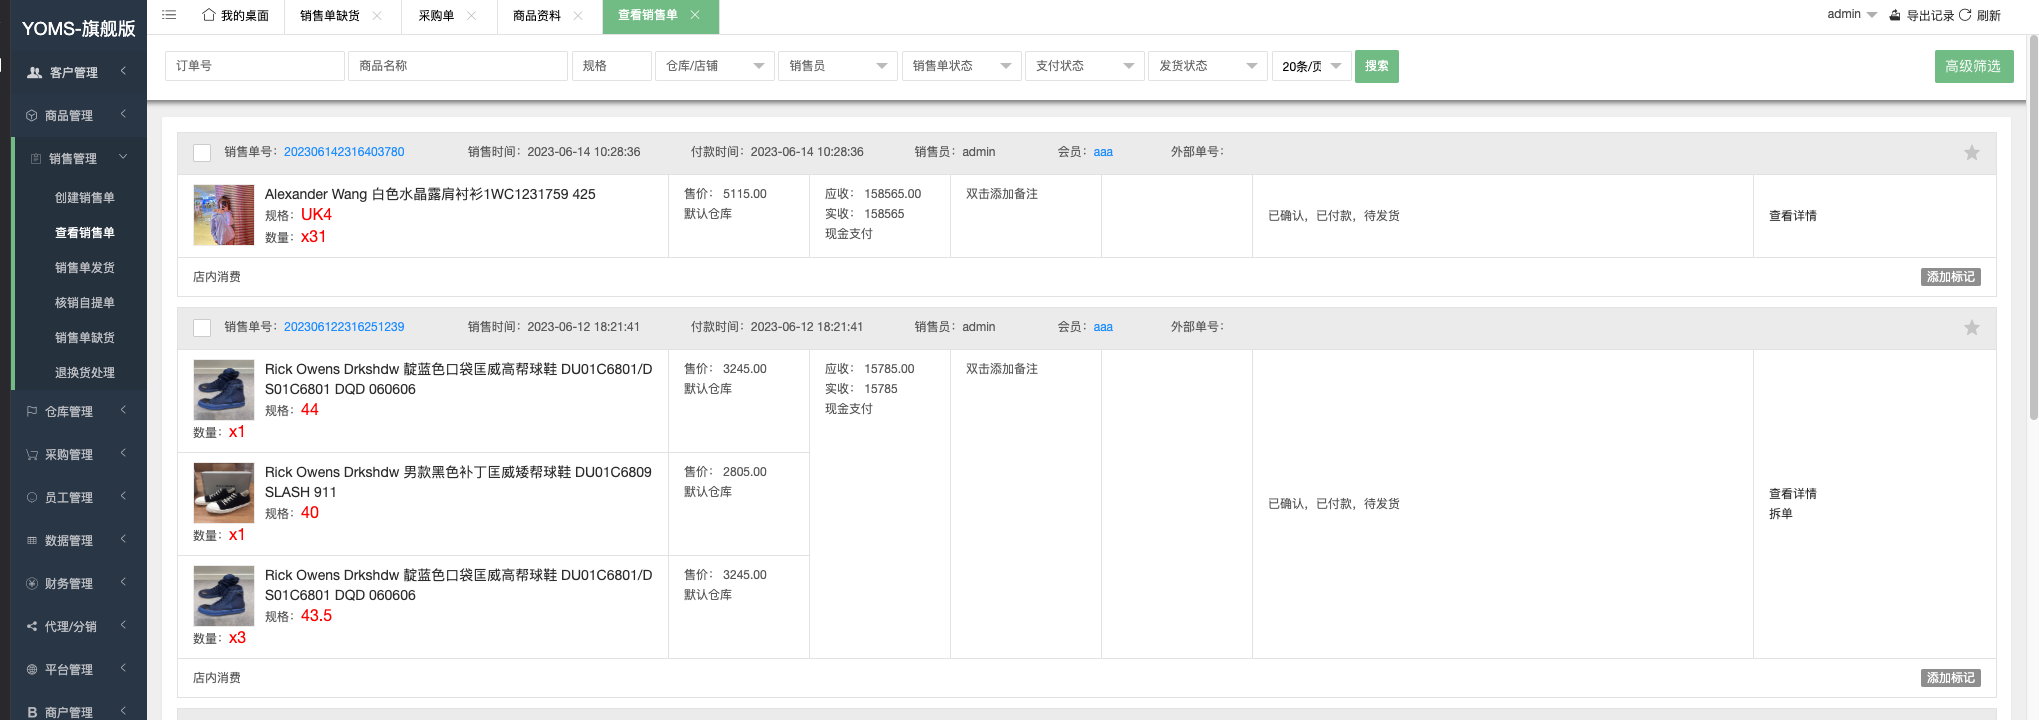This screenshot has height=720, width=2039.
Task: Click 查看详情 for Alexander Wang order
Action: [x=1793, y=216]
